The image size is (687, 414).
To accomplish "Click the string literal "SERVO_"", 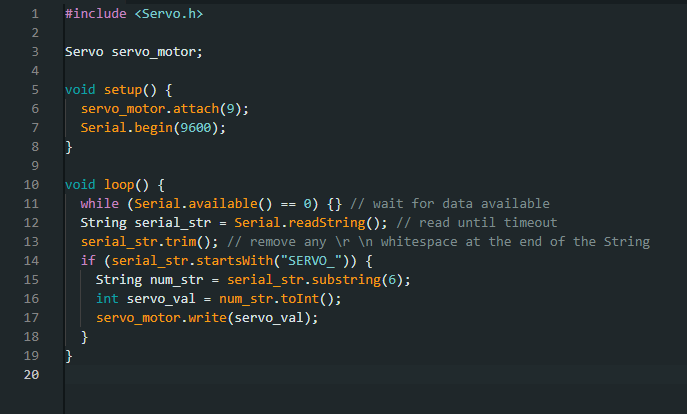I will pos(312,261).
